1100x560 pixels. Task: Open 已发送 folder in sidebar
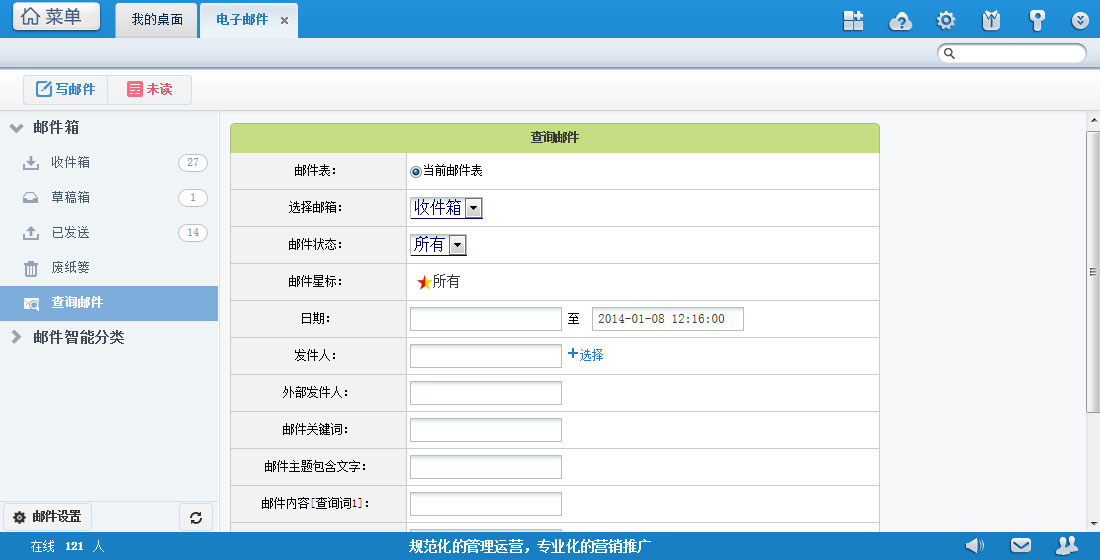[70, 233]
